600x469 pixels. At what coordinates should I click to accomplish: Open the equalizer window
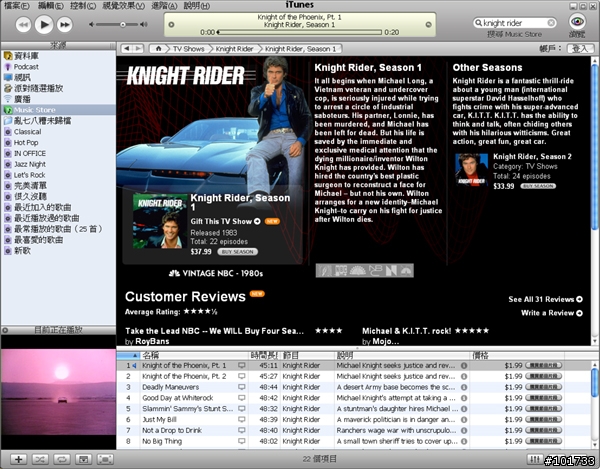[535, 459]
